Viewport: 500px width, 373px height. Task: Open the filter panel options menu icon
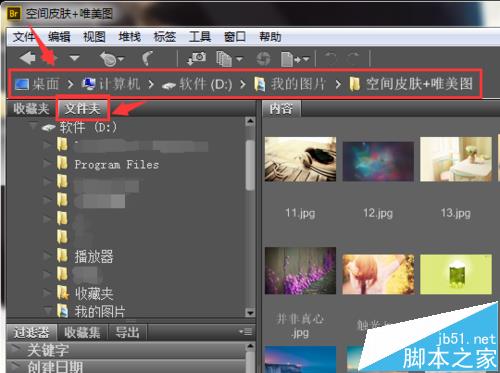[246, 332]
